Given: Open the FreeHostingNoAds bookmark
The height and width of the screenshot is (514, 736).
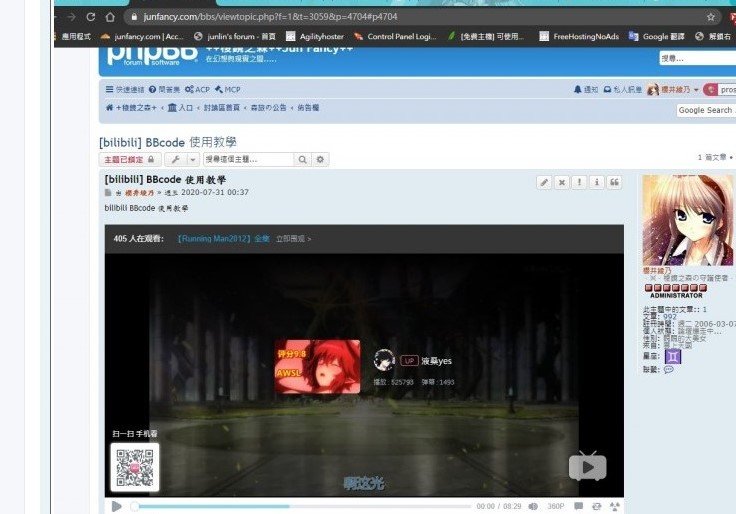Looking at the screenshot, I should pyautogui.click(x=579, y=36).
